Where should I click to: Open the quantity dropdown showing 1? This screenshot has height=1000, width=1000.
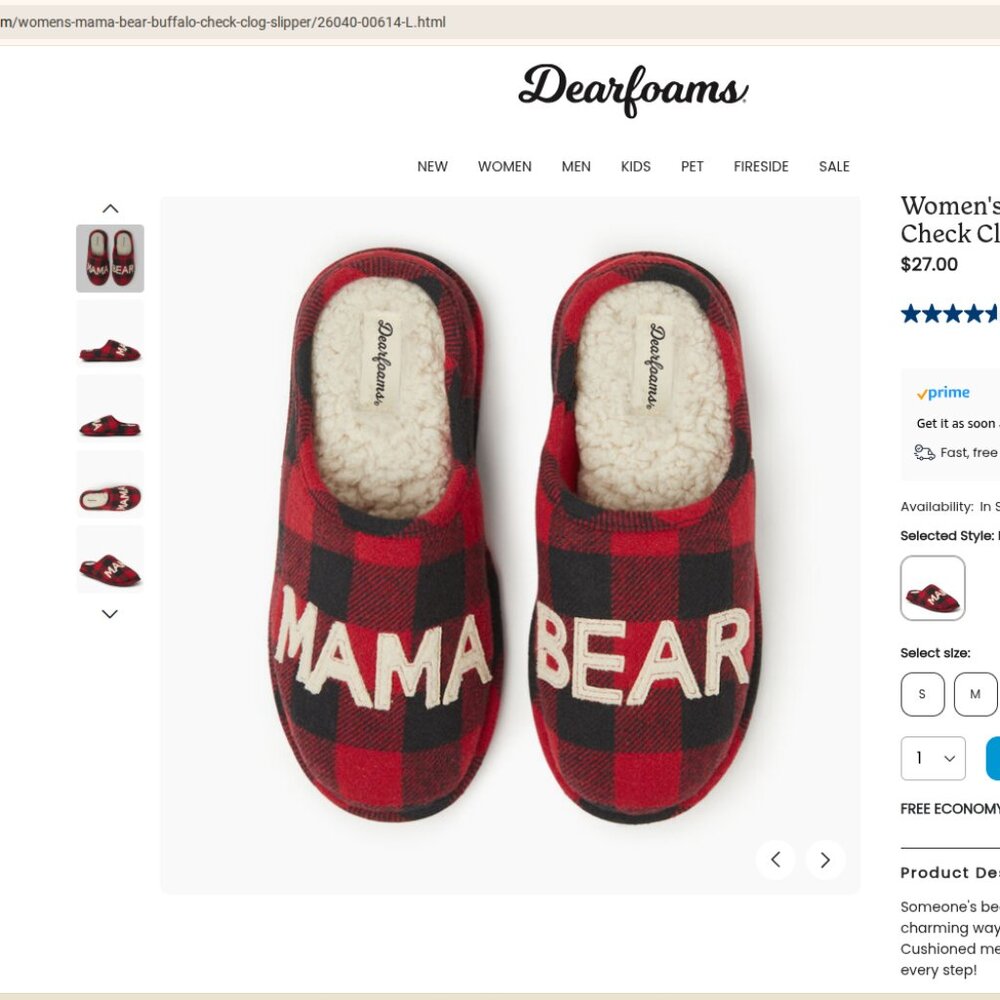(933, 758)
